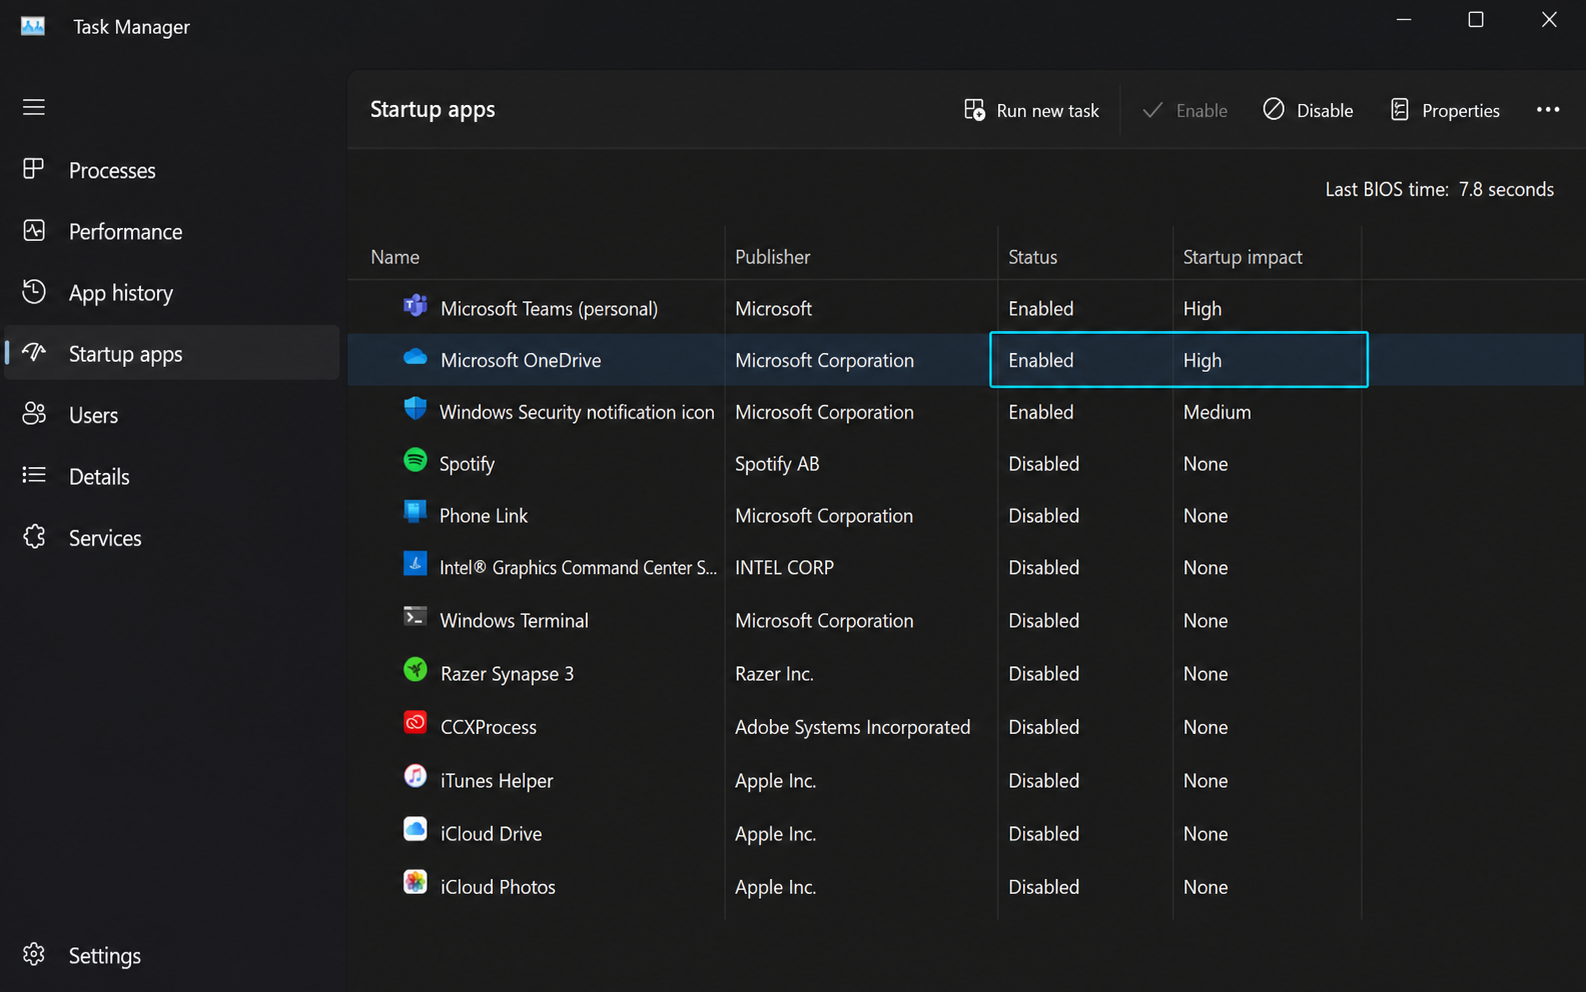Image resolution: width=1586 pixels, height=992 pixels.
Task: Click the Intel Graphics Command Center icon
Action: (x=415, y=563)
